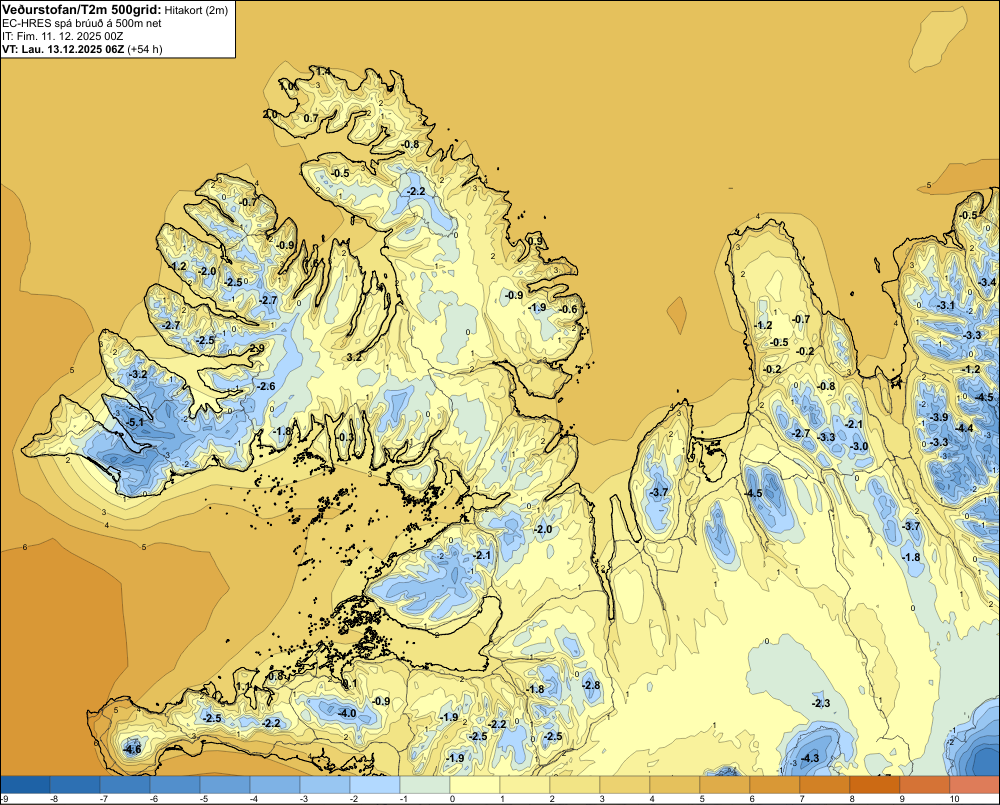The width and height of the screenshot is (1000, 805).
Task: Click the '(+54 h)' forecast offset
Action: tap(145, 49)
